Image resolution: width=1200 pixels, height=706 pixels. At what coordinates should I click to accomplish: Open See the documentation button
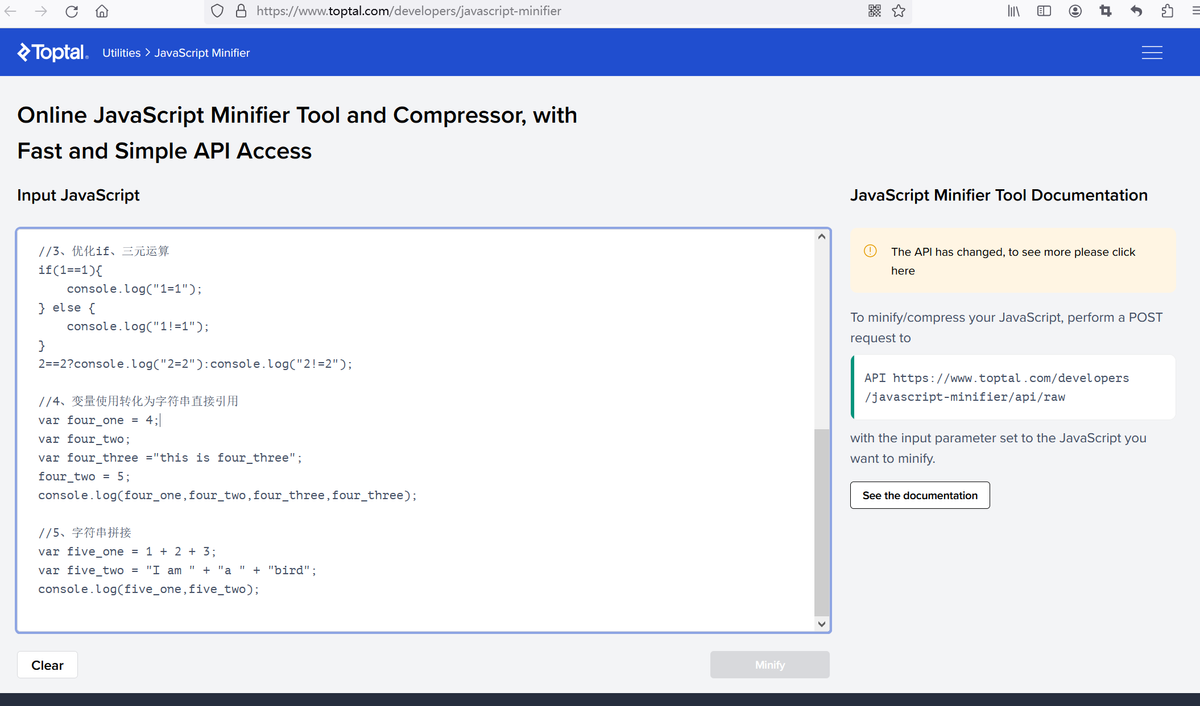tap(920, 495)
